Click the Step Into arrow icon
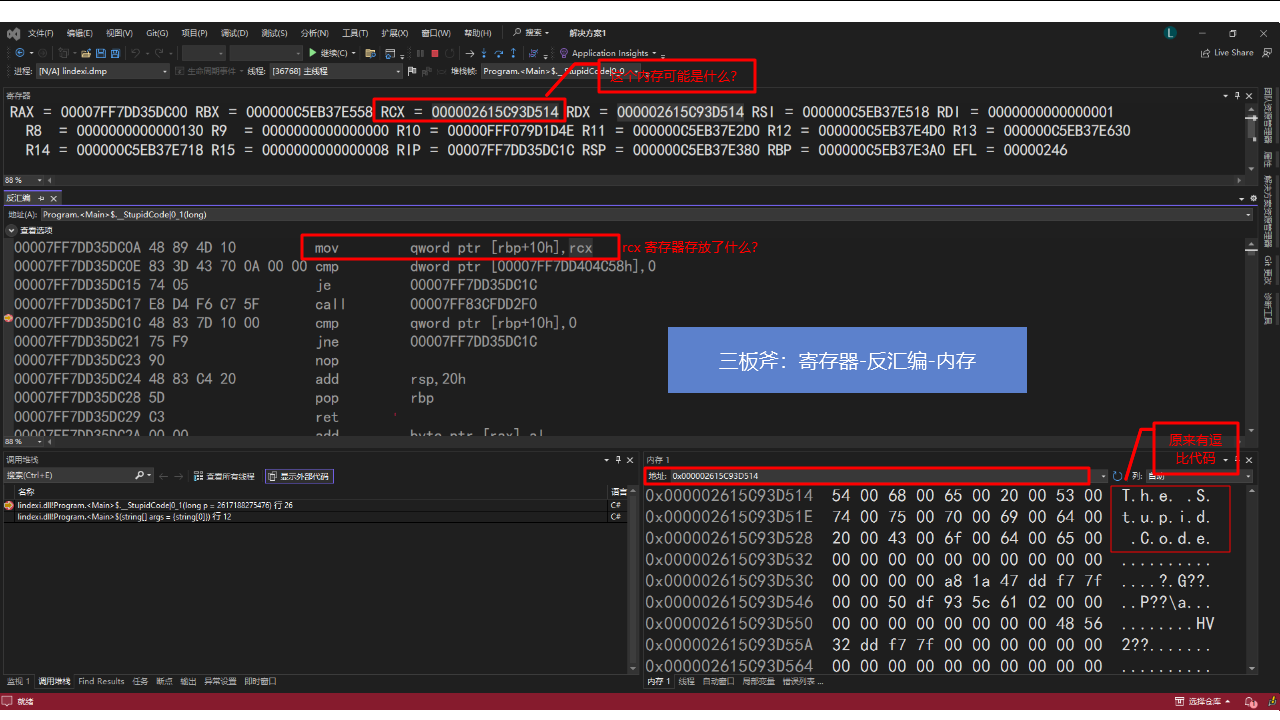1280x720 pixels. [484, 53]
